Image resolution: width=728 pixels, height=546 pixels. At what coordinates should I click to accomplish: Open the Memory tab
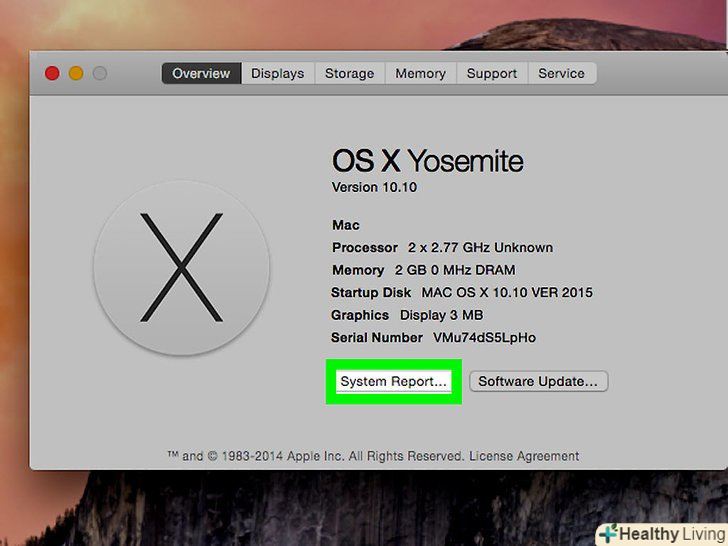(x=421, y=73)
